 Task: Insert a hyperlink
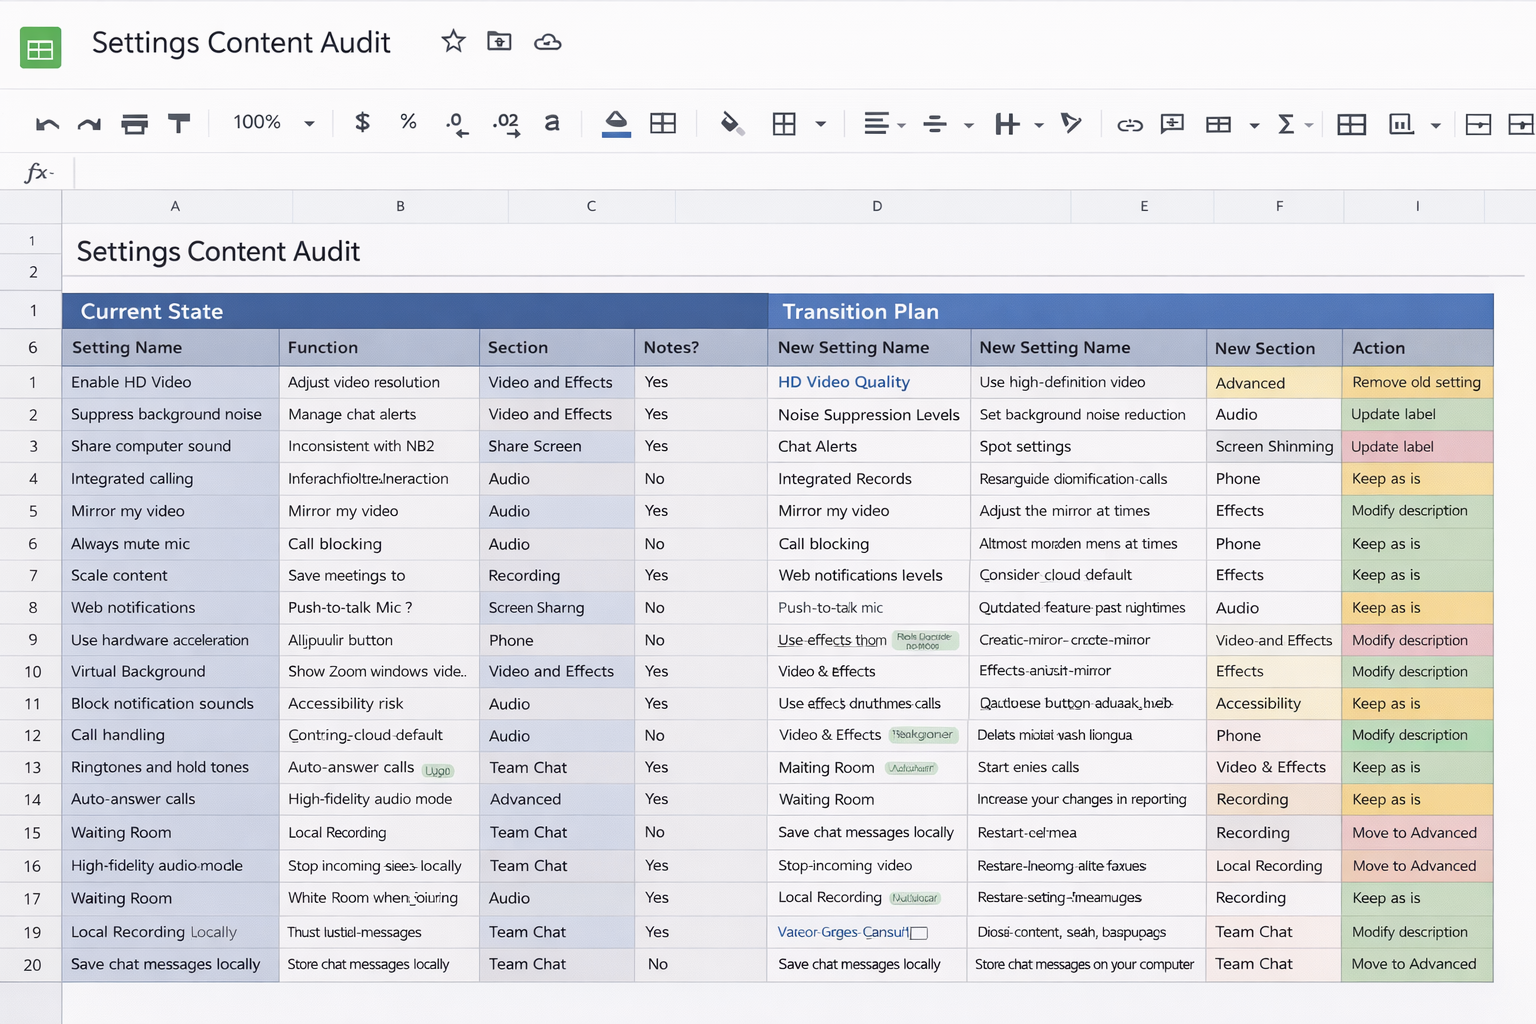(1130, 123)
